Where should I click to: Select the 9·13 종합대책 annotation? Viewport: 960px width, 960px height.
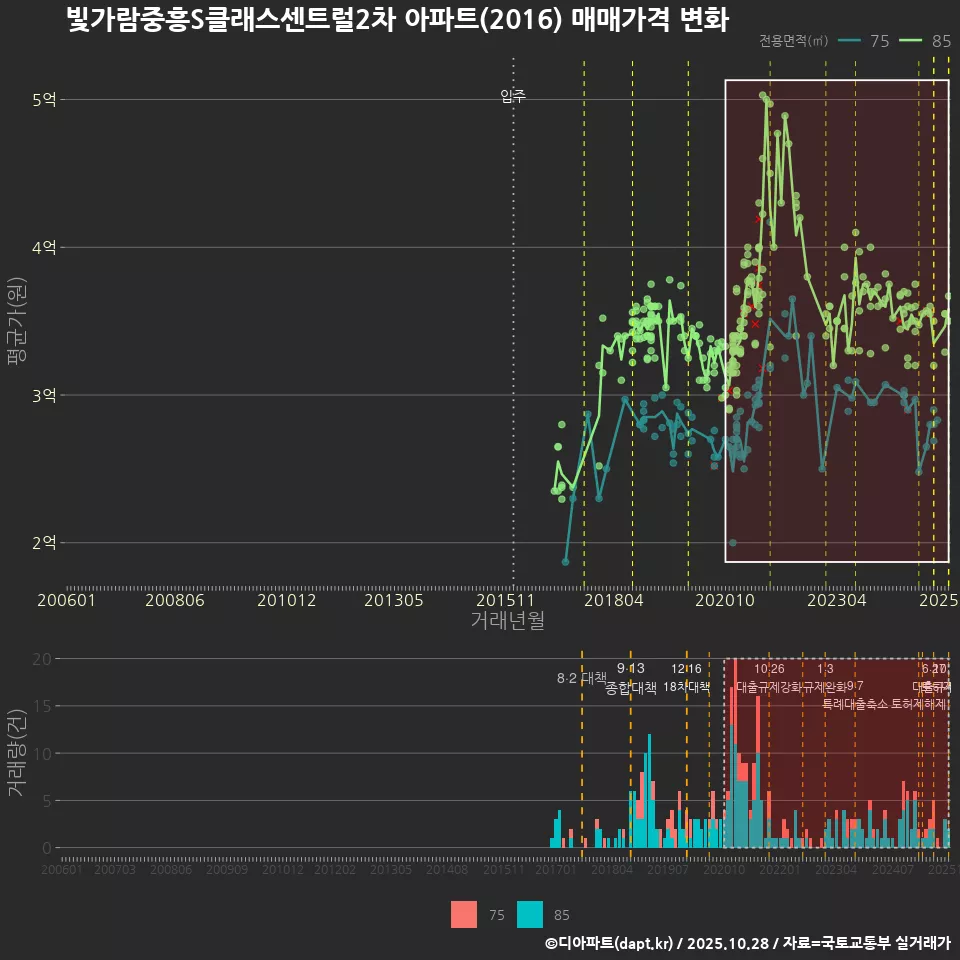pos(632,678)
